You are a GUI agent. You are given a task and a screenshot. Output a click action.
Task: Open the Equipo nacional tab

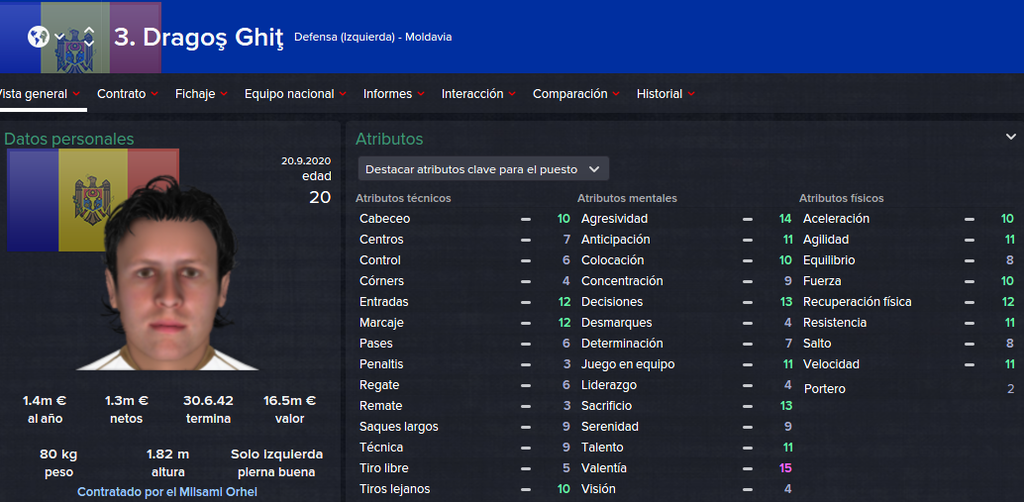[x=295, y=94]
